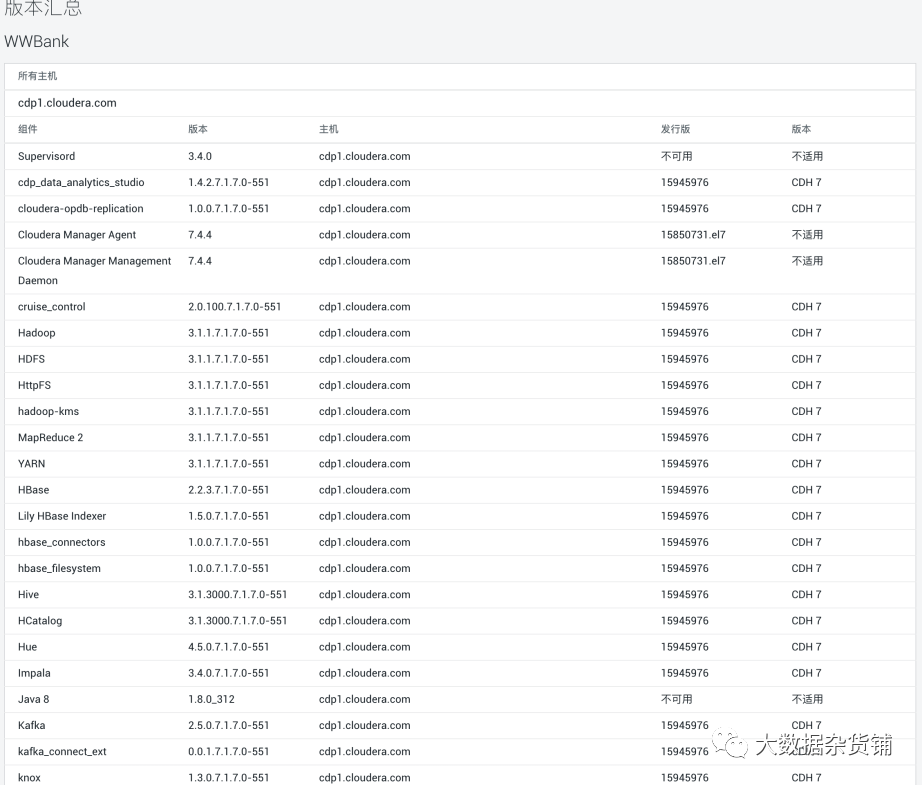922x785 pixels.
Task: Click version 2.2.3.7.1.7.0-551 of HBase
Action: (229, 490)
